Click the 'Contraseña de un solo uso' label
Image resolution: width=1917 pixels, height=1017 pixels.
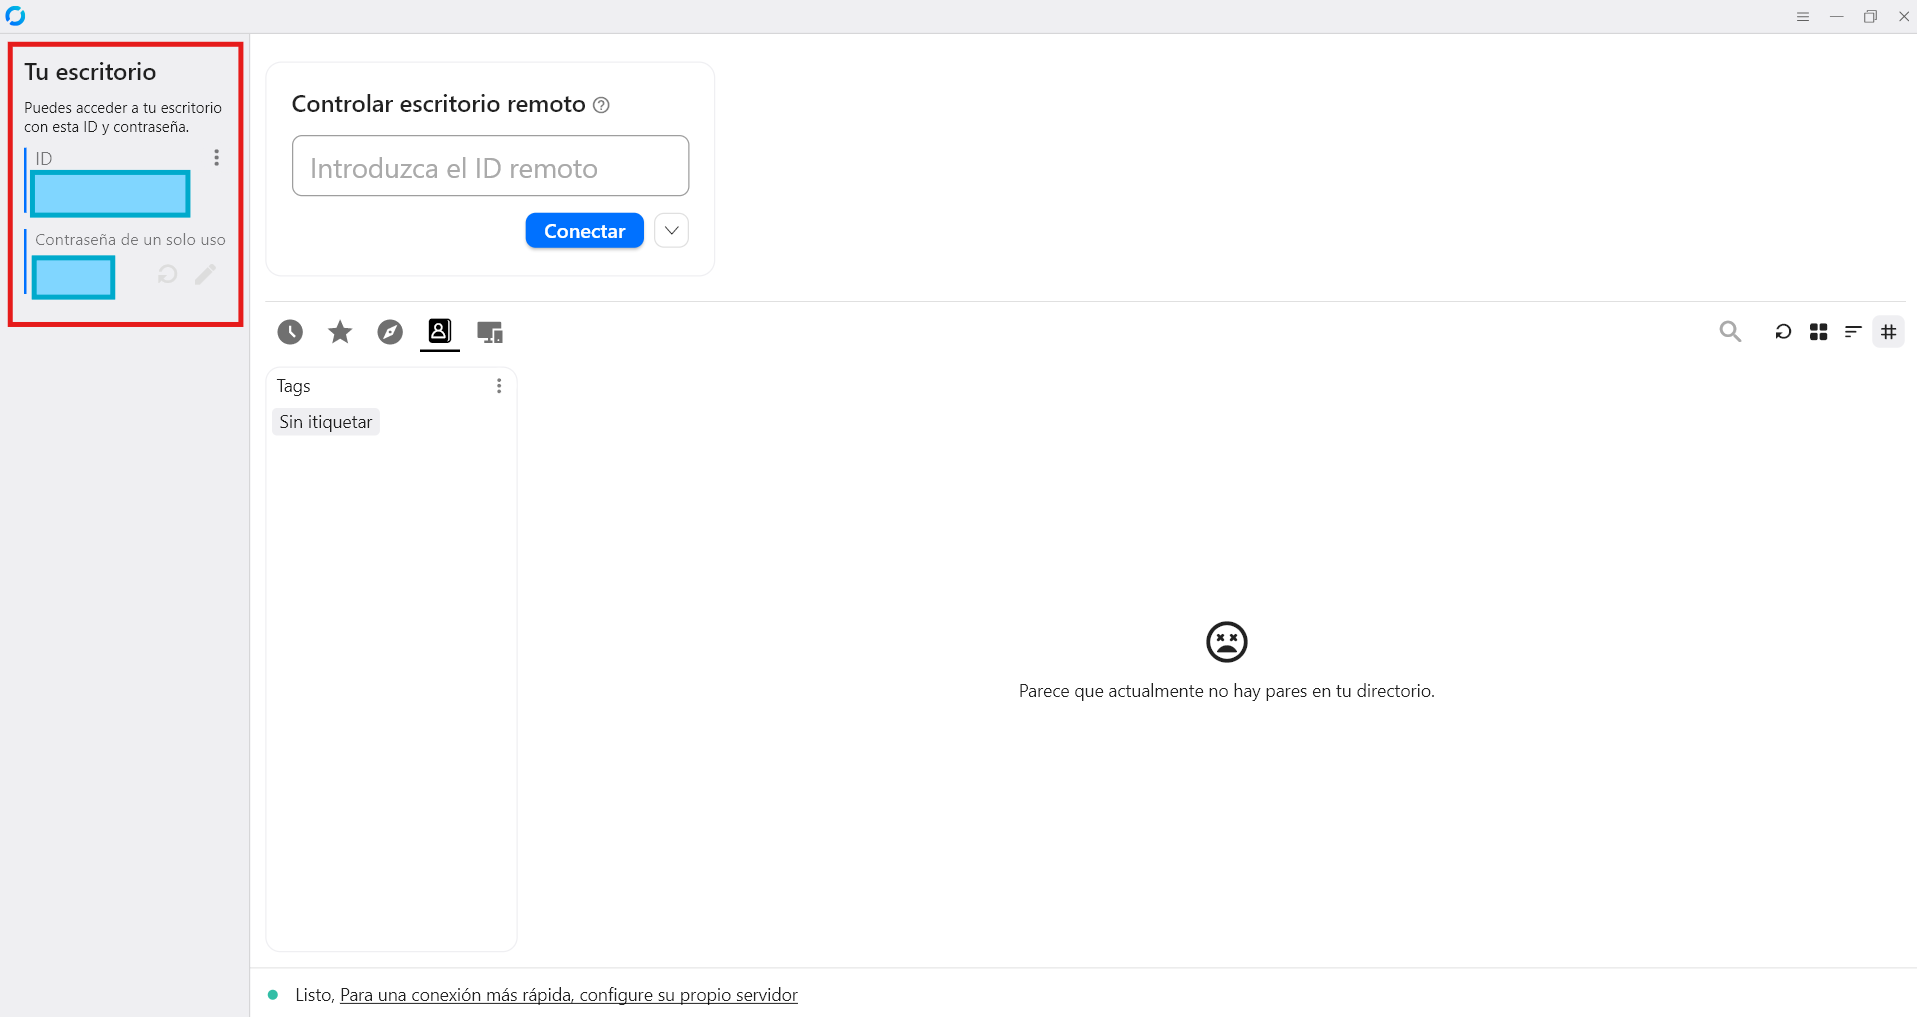[x=130, y=240]
